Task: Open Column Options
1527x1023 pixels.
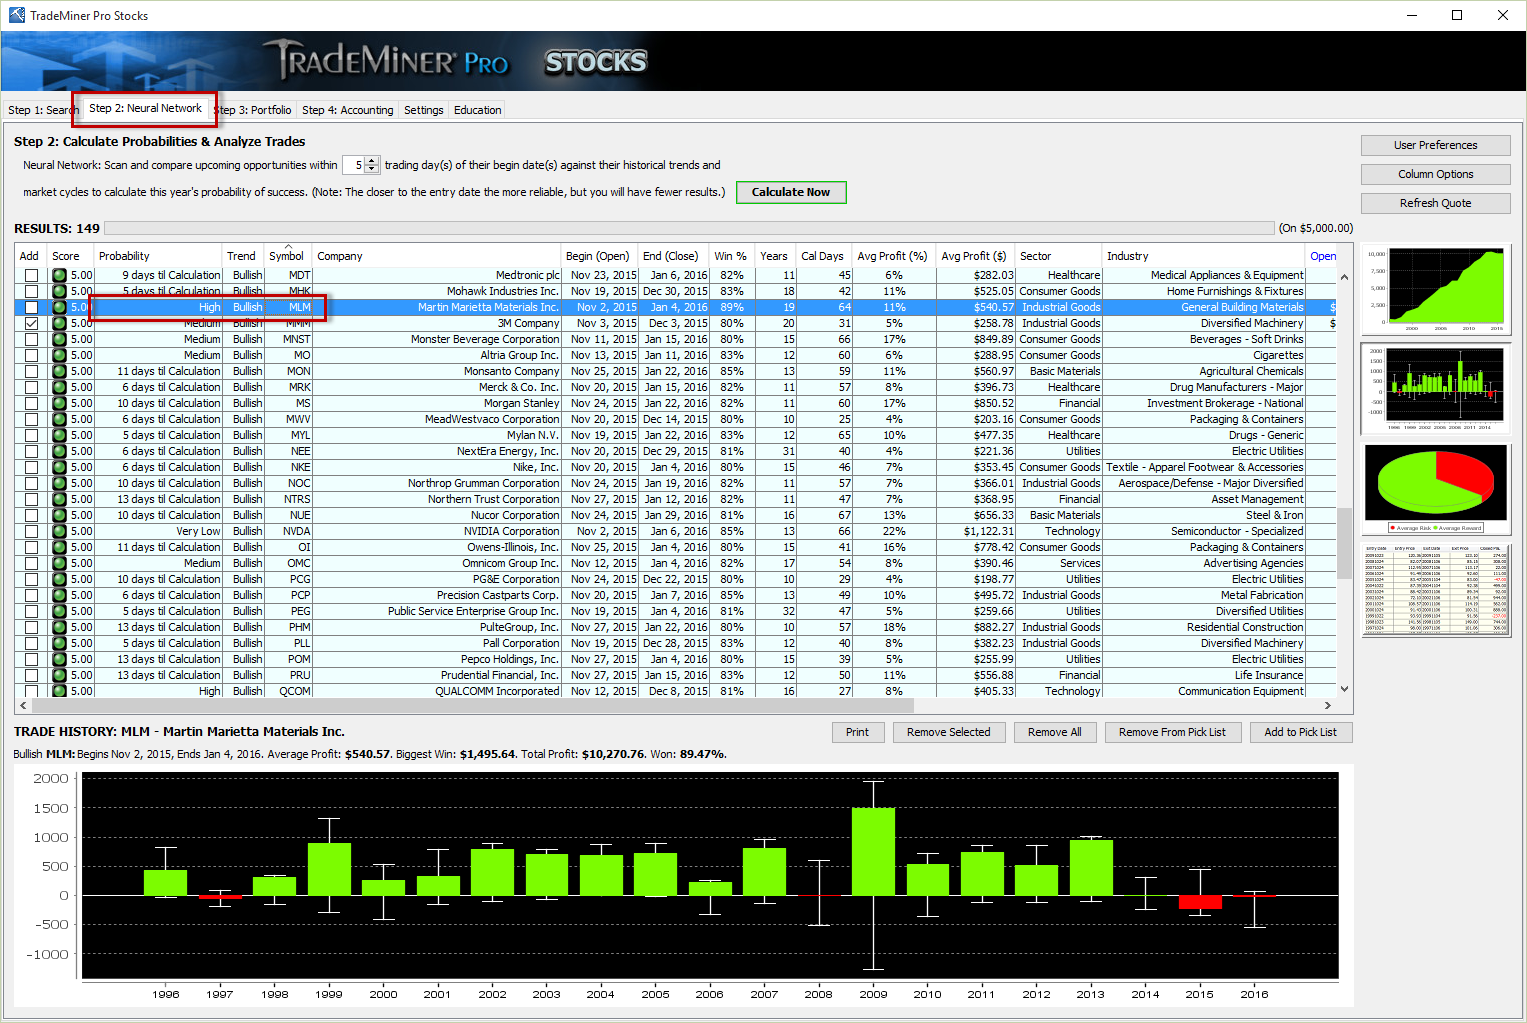Action: coord(1435,174)
